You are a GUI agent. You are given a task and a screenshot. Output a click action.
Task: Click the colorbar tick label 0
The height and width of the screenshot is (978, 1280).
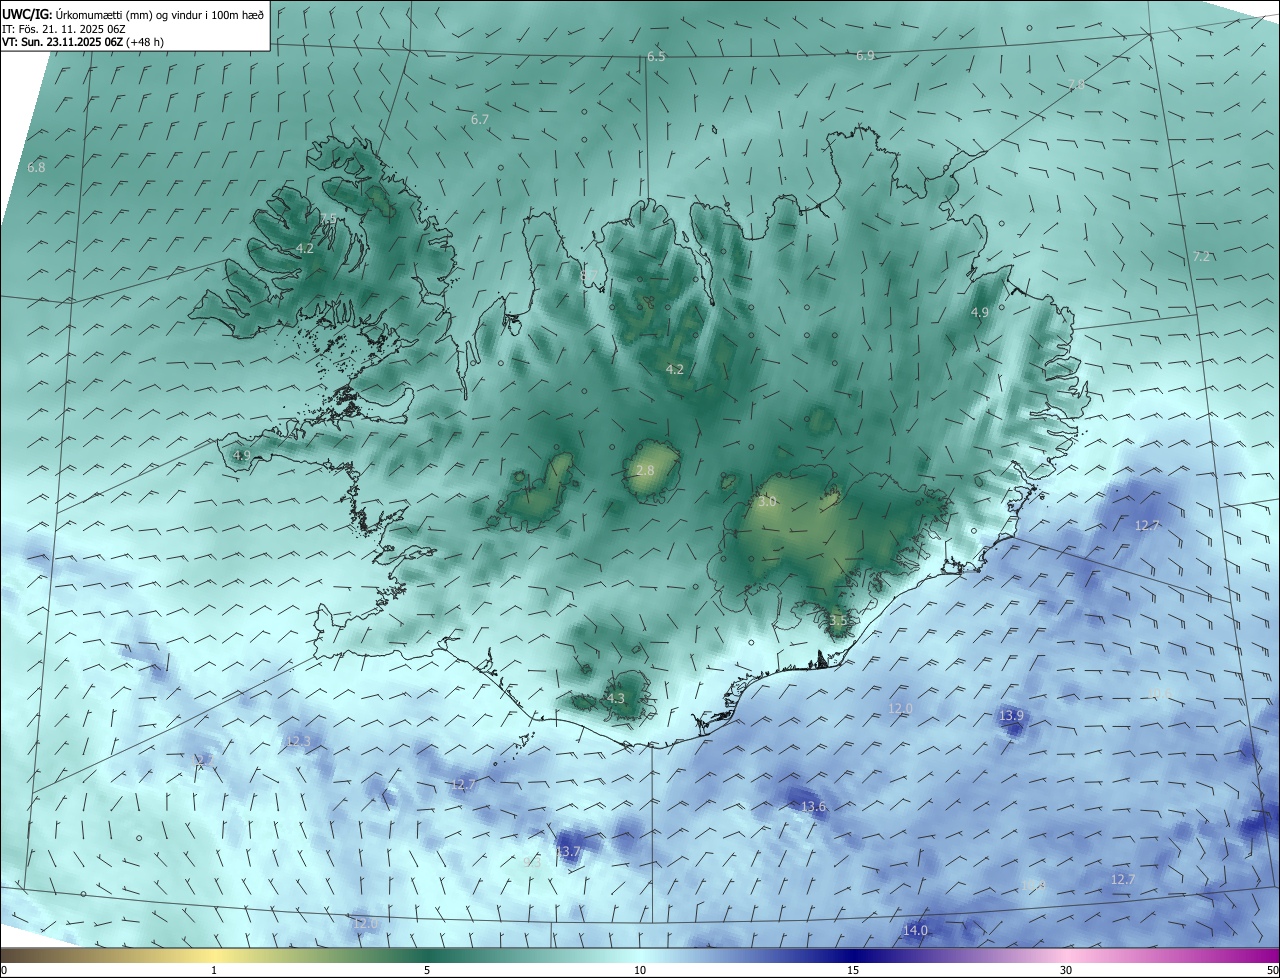3,970
